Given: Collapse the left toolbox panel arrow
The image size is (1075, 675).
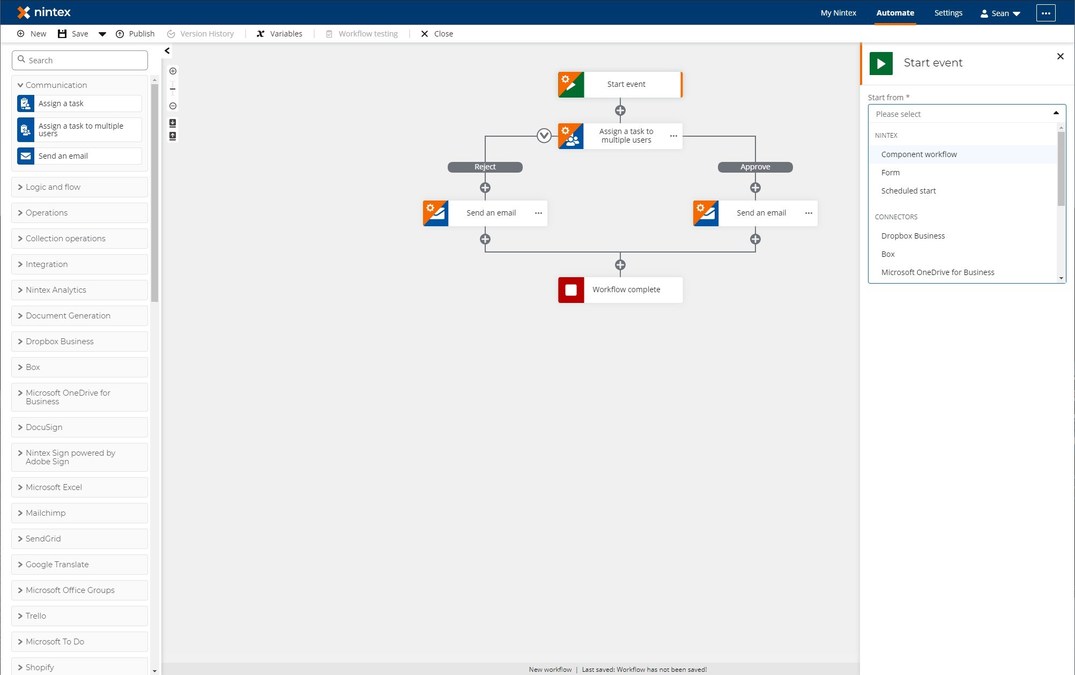Looking at the screenshot, I should click(167, 51).
